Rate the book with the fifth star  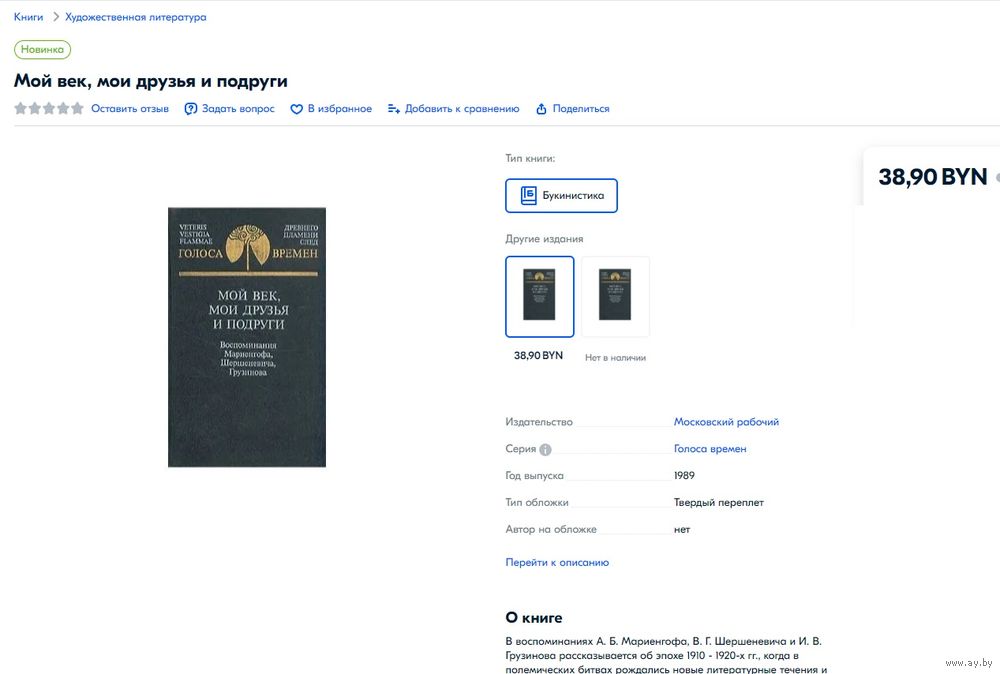(77, 108)
